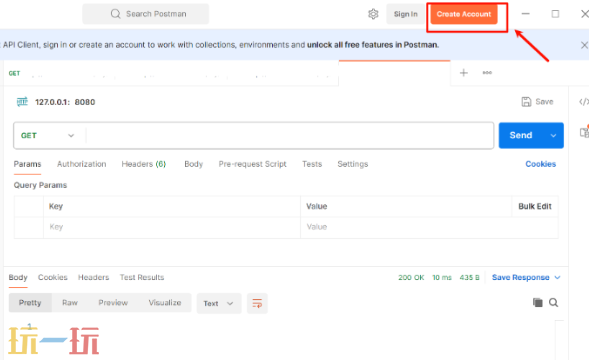
Task: Search the response with magnifier icon
Action: click(553, 303)
